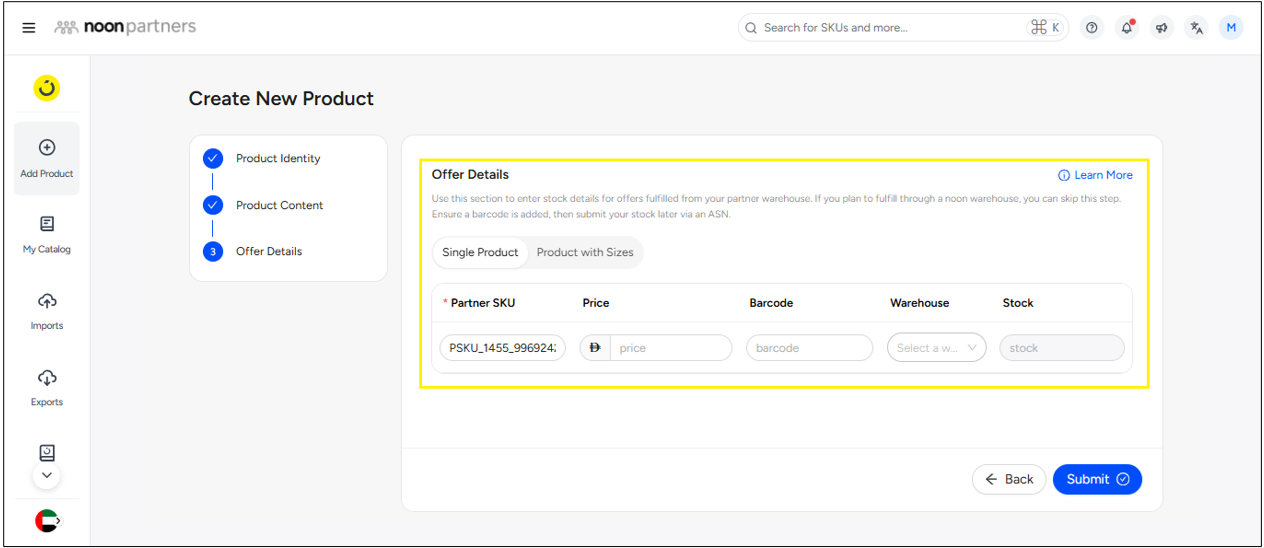Click the Add Product sidebar icon
Viewport: 1264px width, 548px height.
tap(47, 158)
